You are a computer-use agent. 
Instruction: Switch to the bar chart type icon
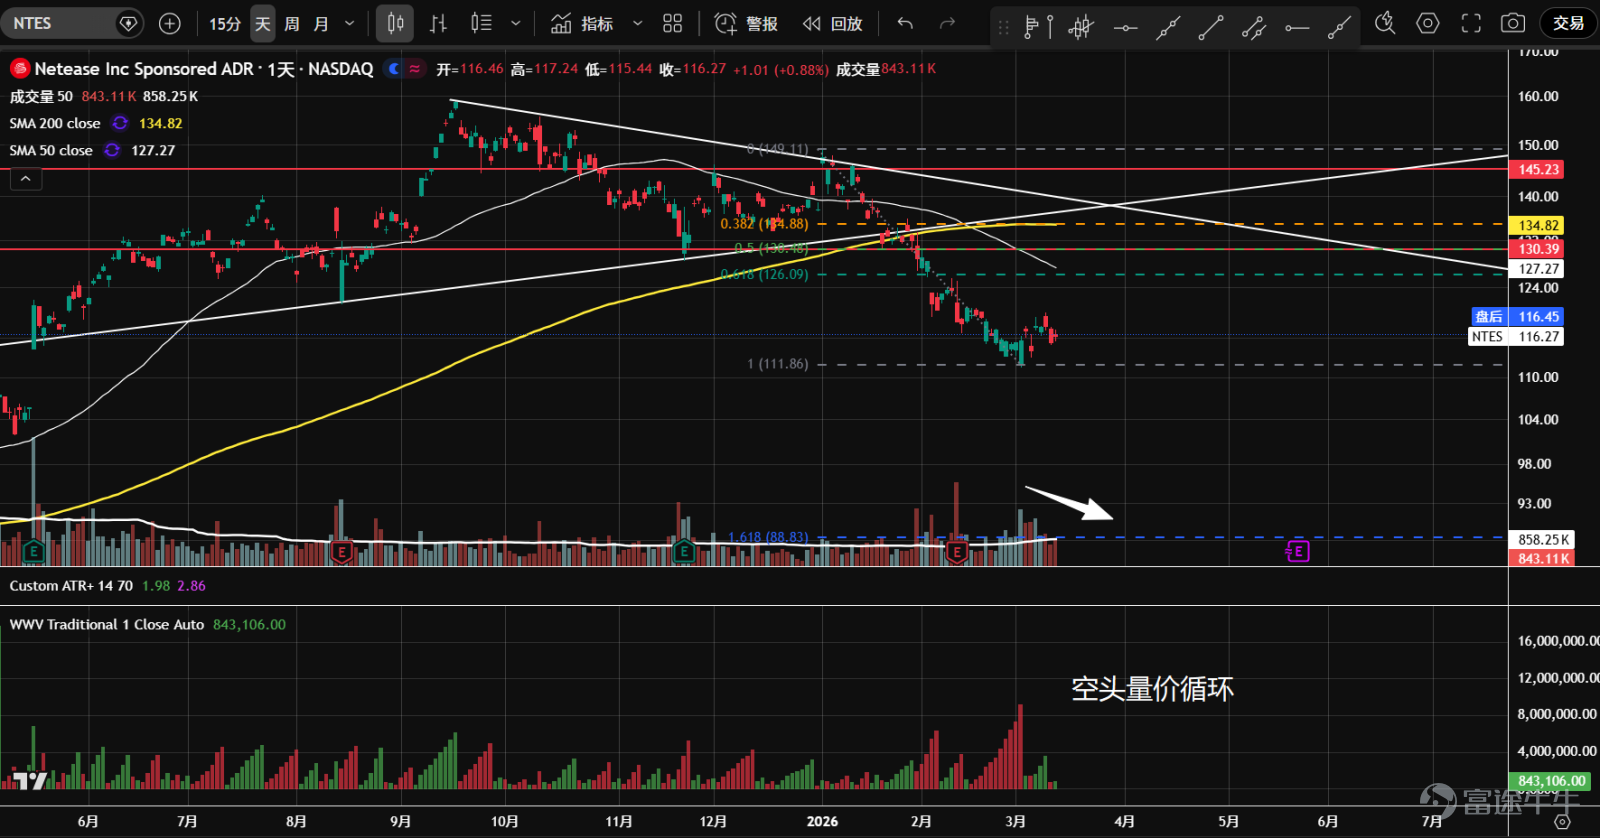pos(438,23)
